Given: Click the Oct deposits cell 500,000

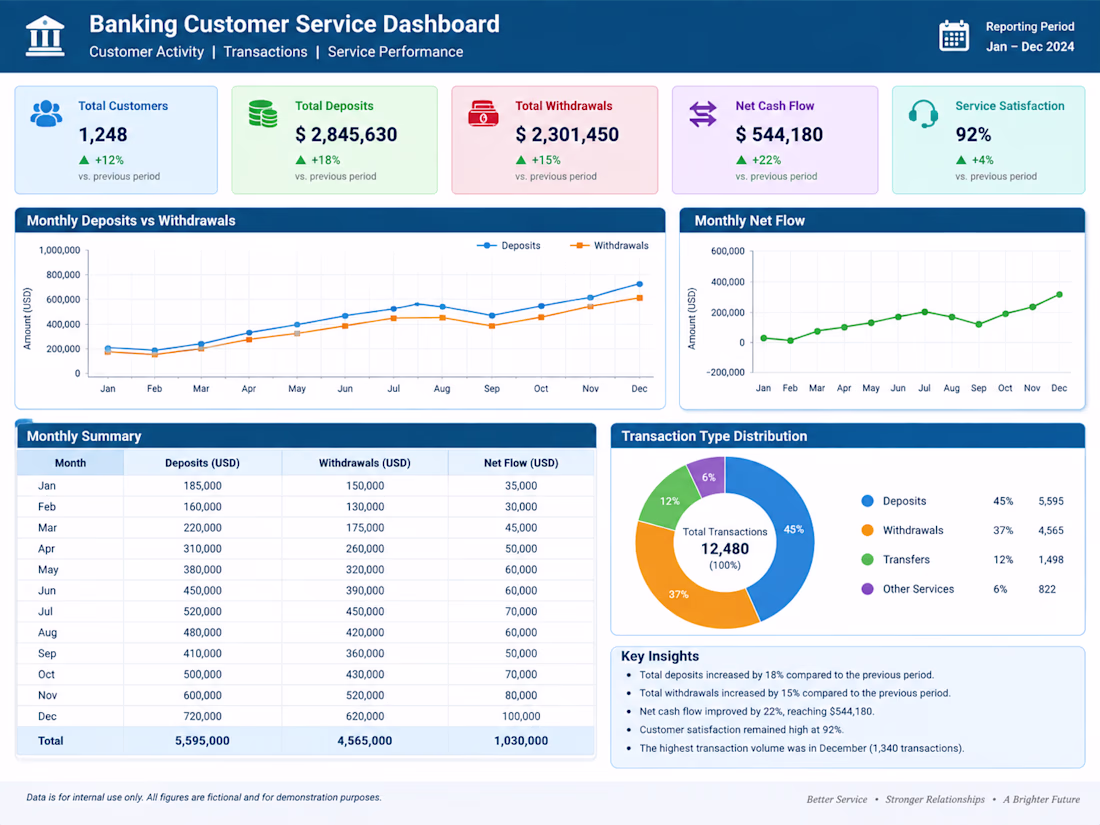Looking at the screenshot, I should pyautogui.click(x=202, y=674).
